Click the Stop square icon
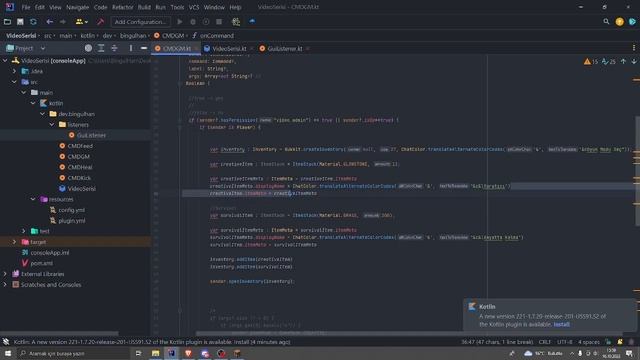The height and width of the screenshot is (360, 640). [219, 22]
